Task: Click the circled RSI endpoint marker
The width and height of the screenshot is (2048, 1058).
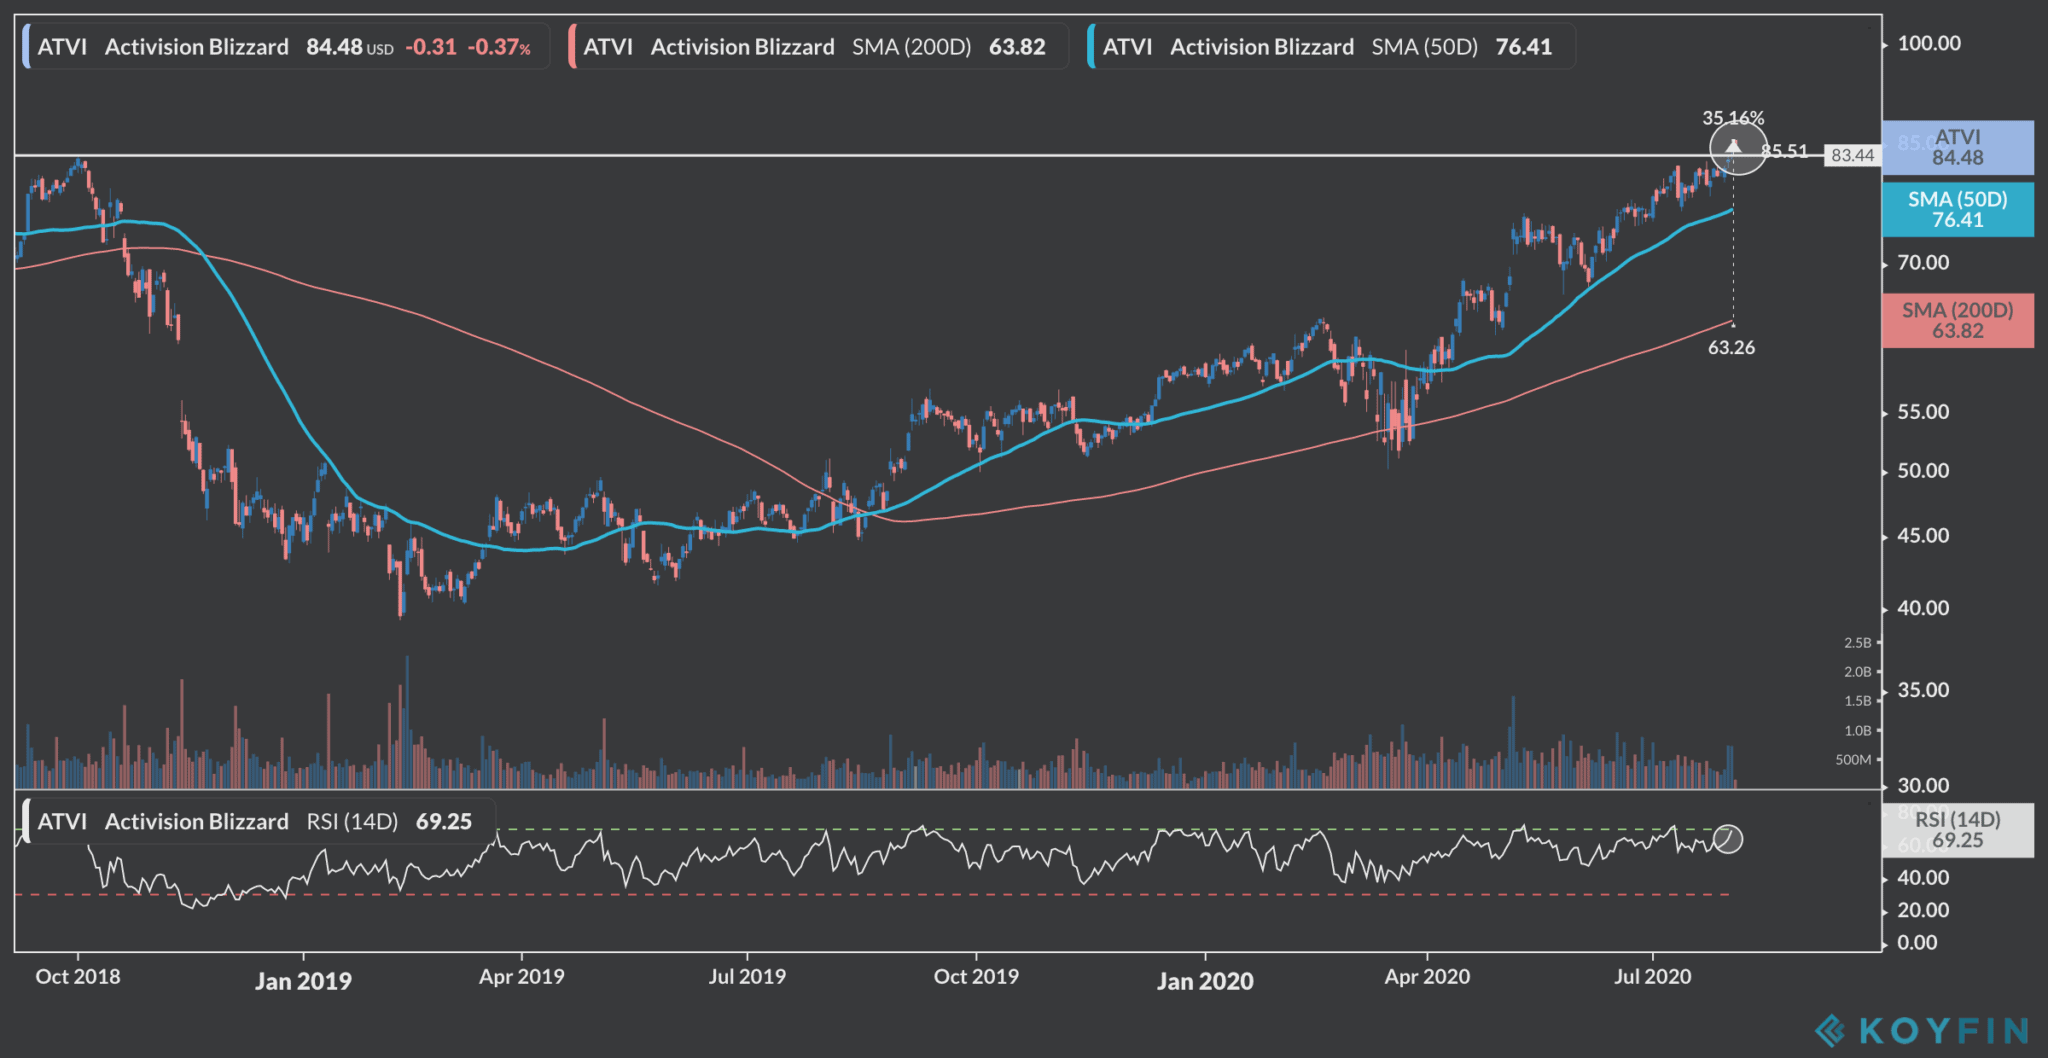Action: [1728, 839]
